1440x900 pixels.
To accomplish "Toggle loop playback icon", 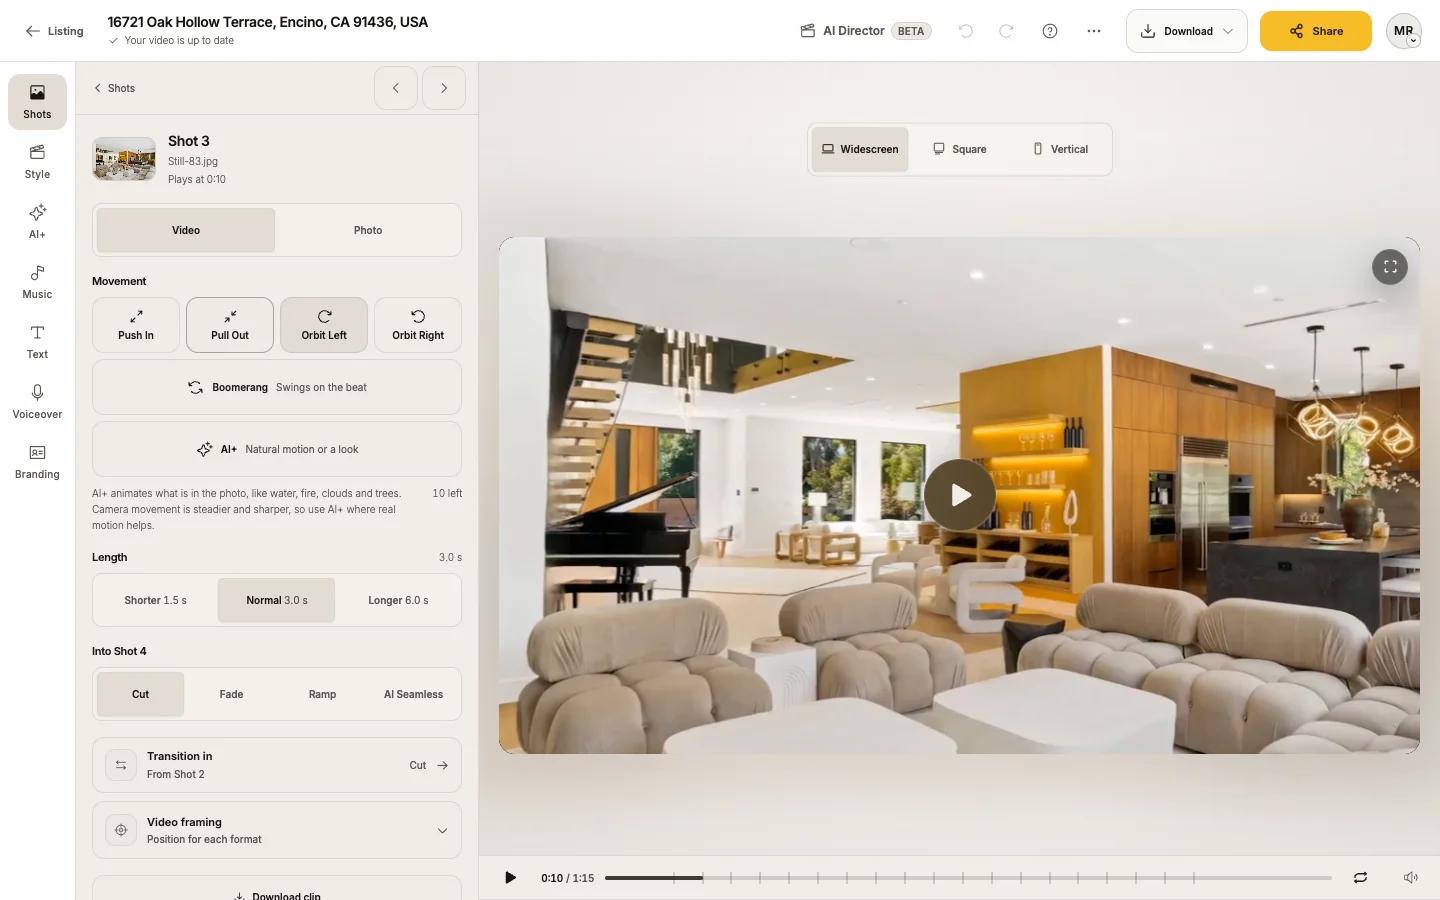I will coord(1360,878).
